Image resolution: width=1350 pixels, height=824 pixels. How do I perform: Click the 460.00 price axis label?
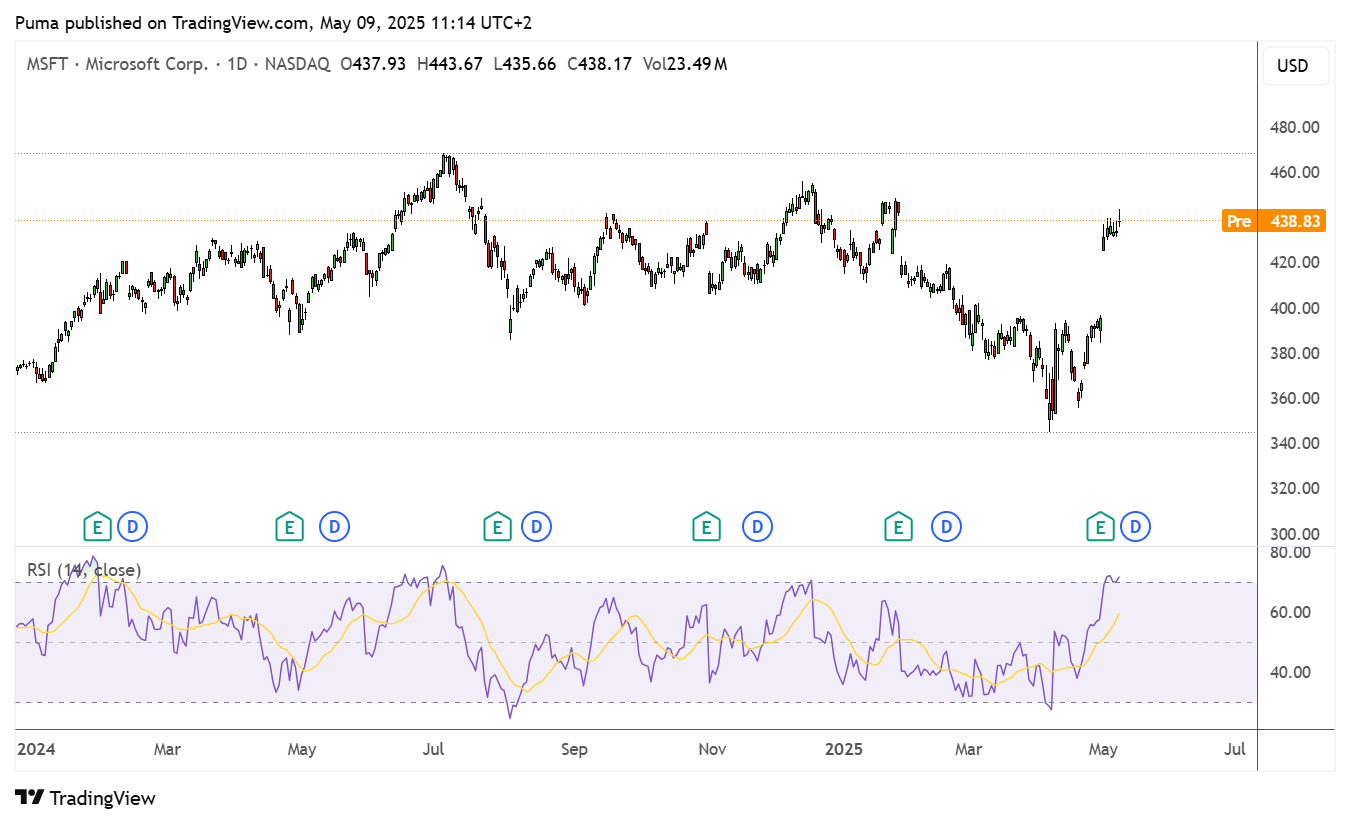point(1294,172)
